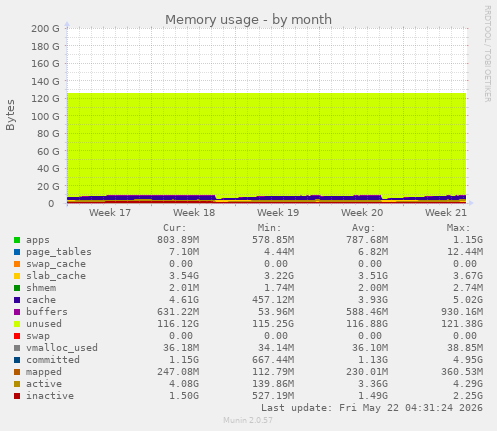Viewport: 497px width, 431px height.
Task: Click the 'Week 18' axis label
Action: (x=194, y=213)
